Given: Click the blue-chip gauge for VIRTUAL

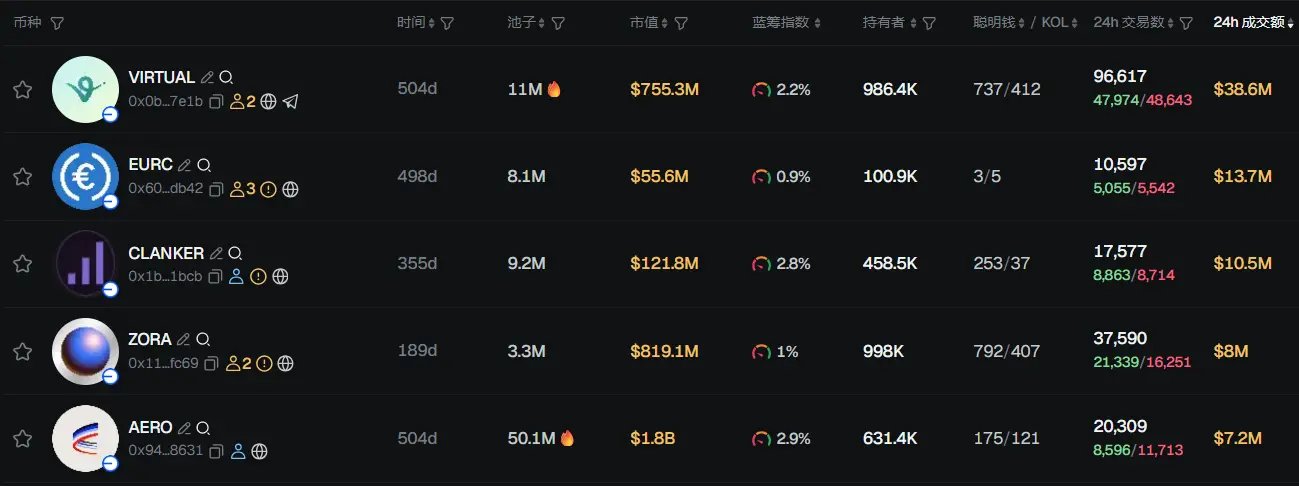Looking at the screenshot, I should (x=762, y=90).
